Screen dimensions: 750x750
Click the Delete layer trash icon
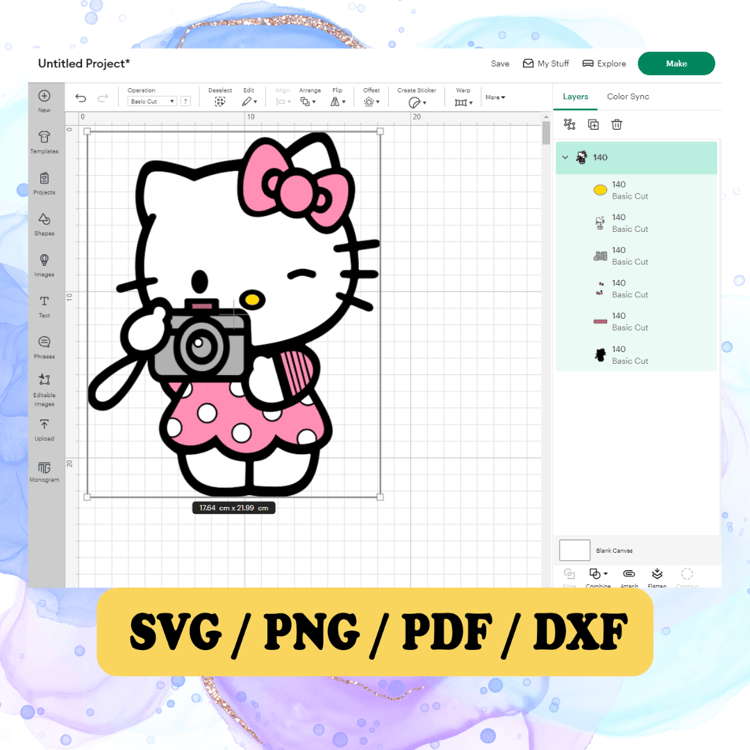click(617, 124)
